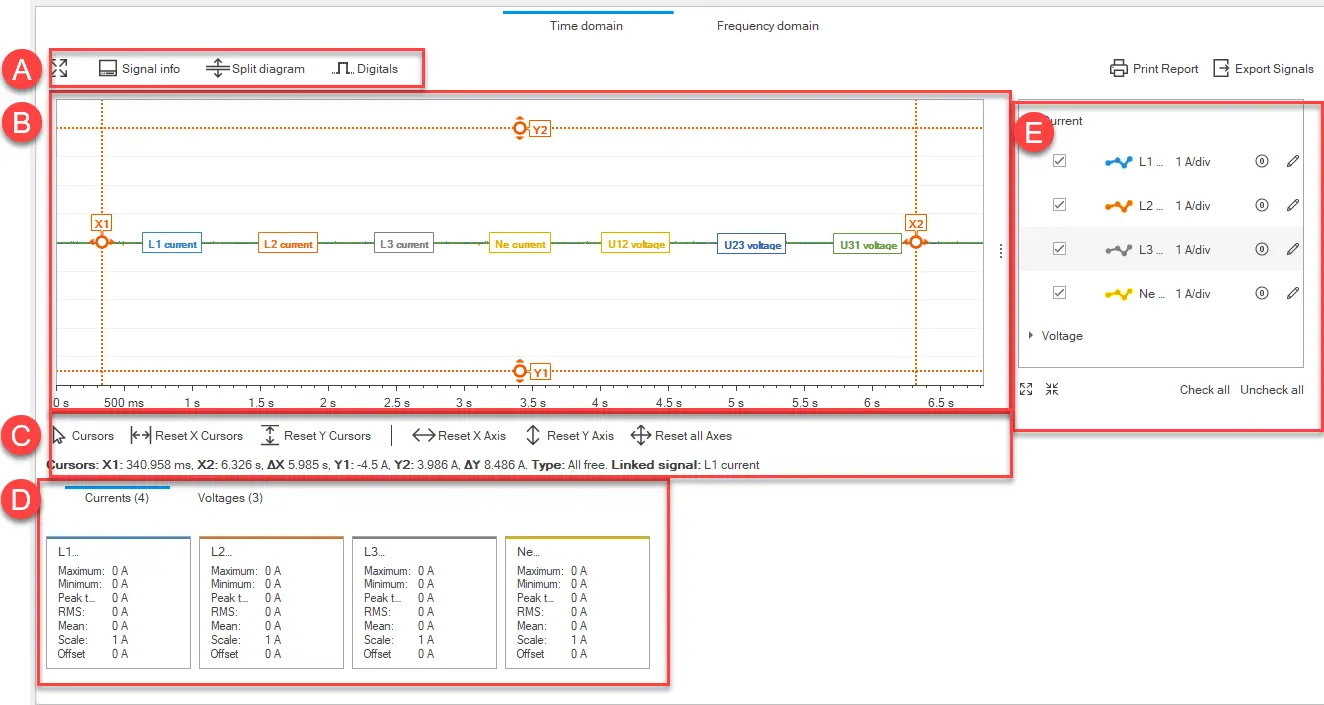Viewport: 1324px width, 705px height.
Task: Expand the Voltage signal group
Action: pos(1031,336)
